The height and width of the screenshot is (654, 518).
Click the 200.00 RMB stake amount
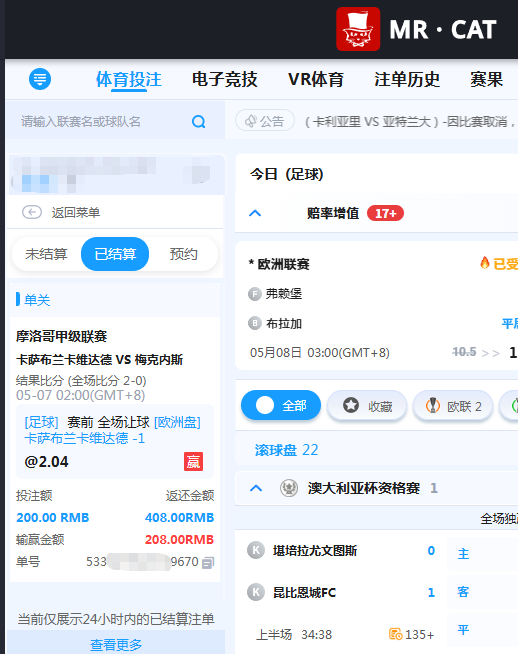53,517
